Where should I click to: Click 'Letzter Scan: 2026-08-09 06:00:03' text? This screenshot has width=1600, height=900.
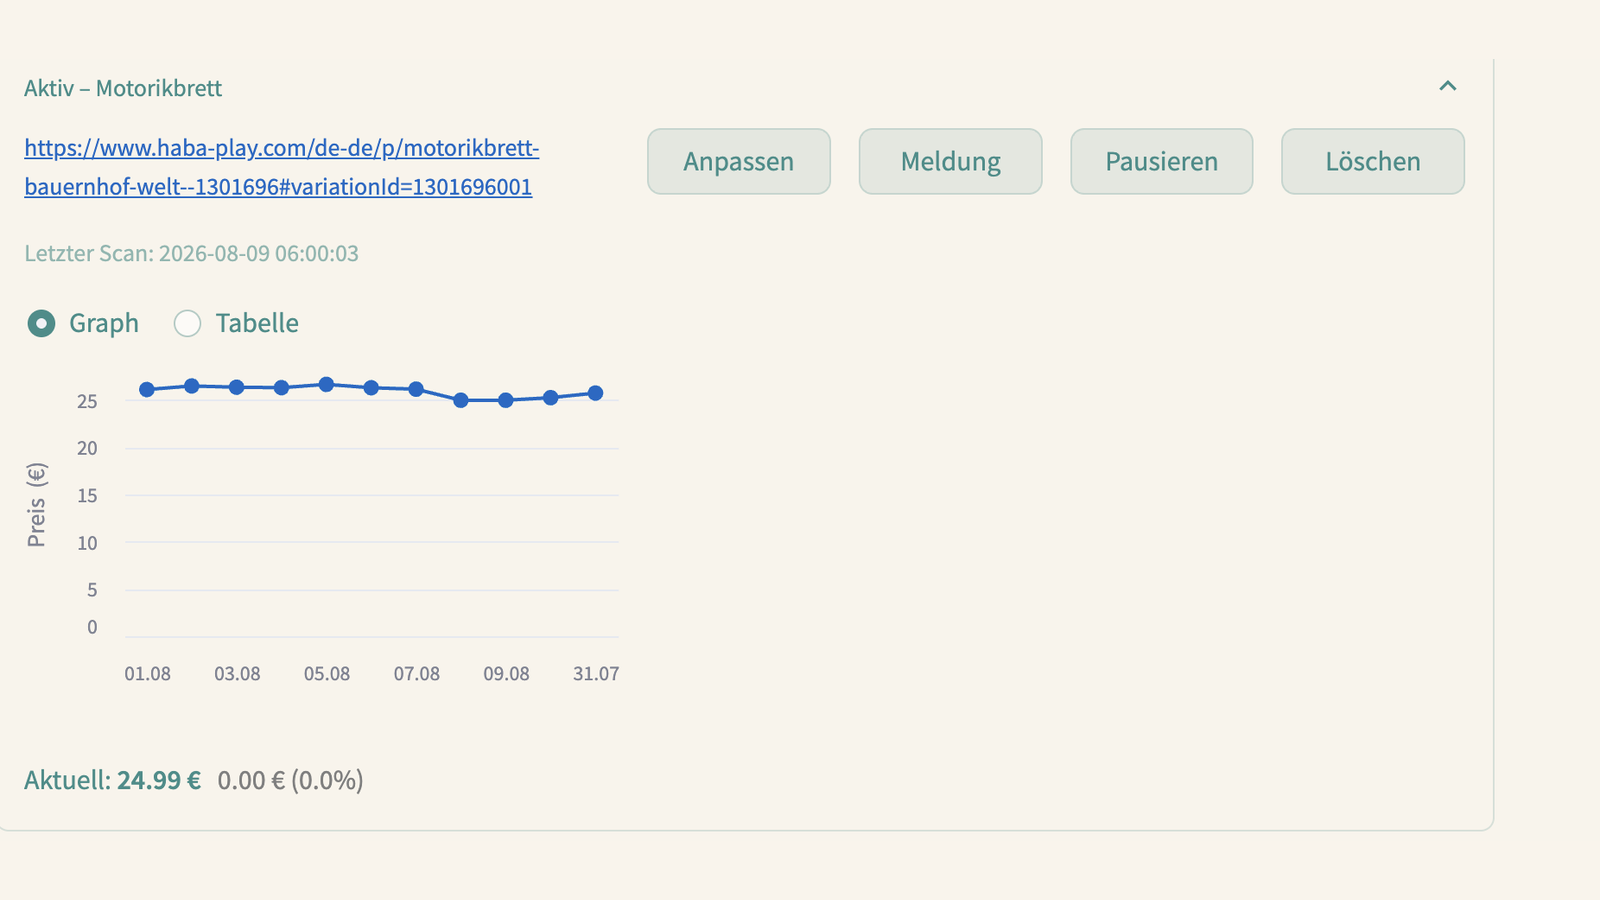pos(191,253)
